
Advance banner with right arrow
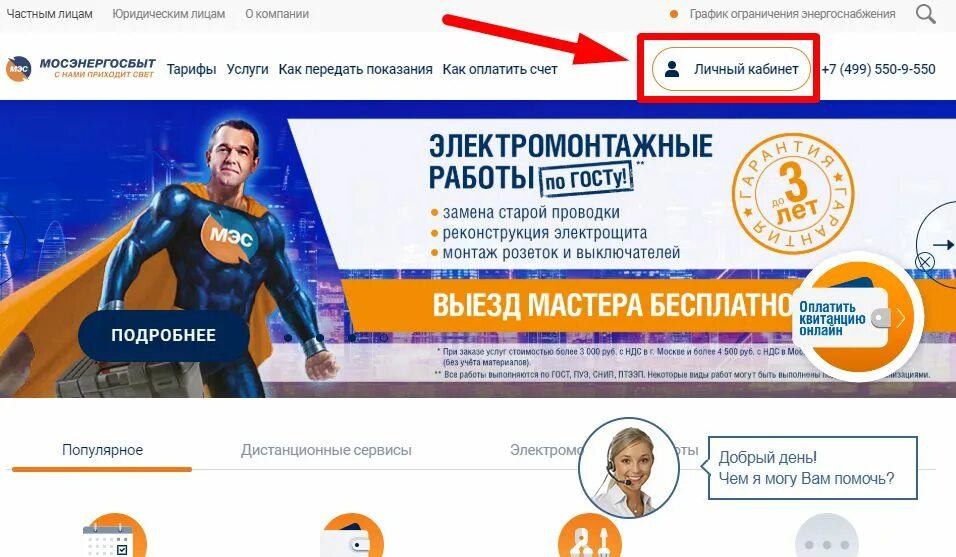pos(942,244)
